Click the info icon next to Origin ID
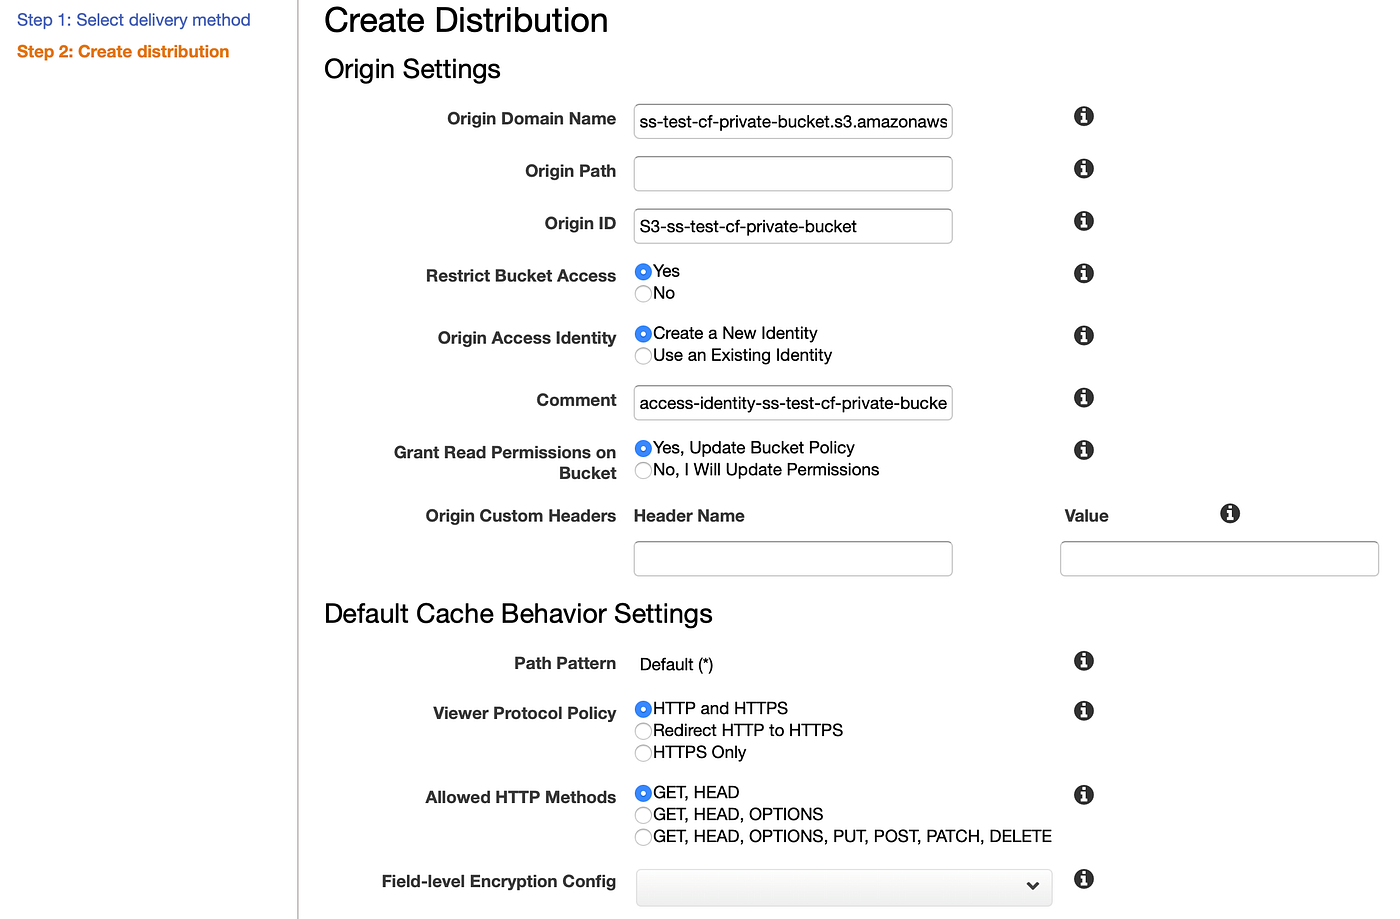Image resolution: width=1400 pixels, height=919 pixels. coord(1083,221)
